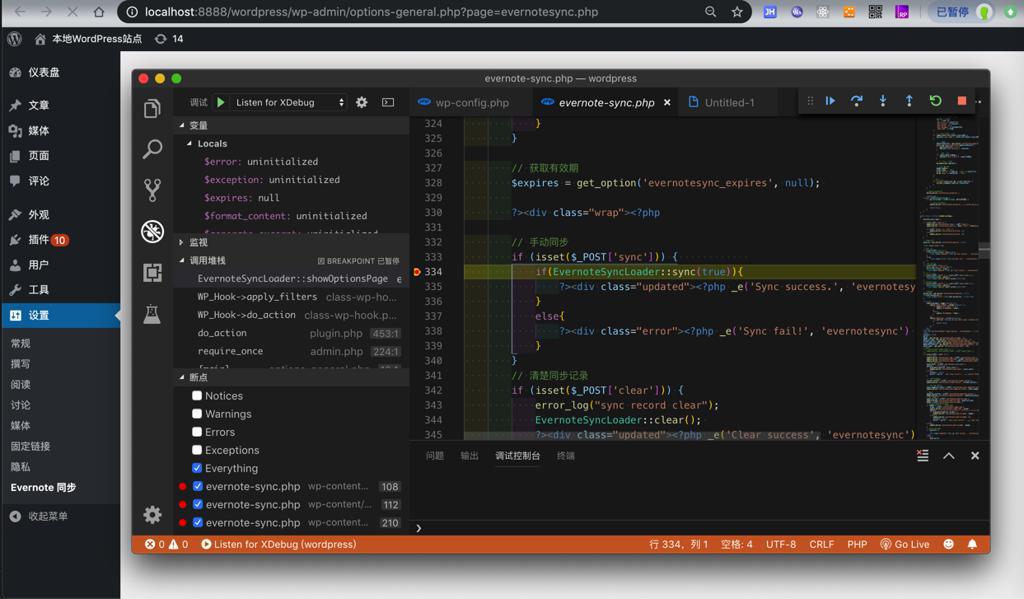
Task: Enable the Notices breakpoint checkbox
Action: [197, 396]
